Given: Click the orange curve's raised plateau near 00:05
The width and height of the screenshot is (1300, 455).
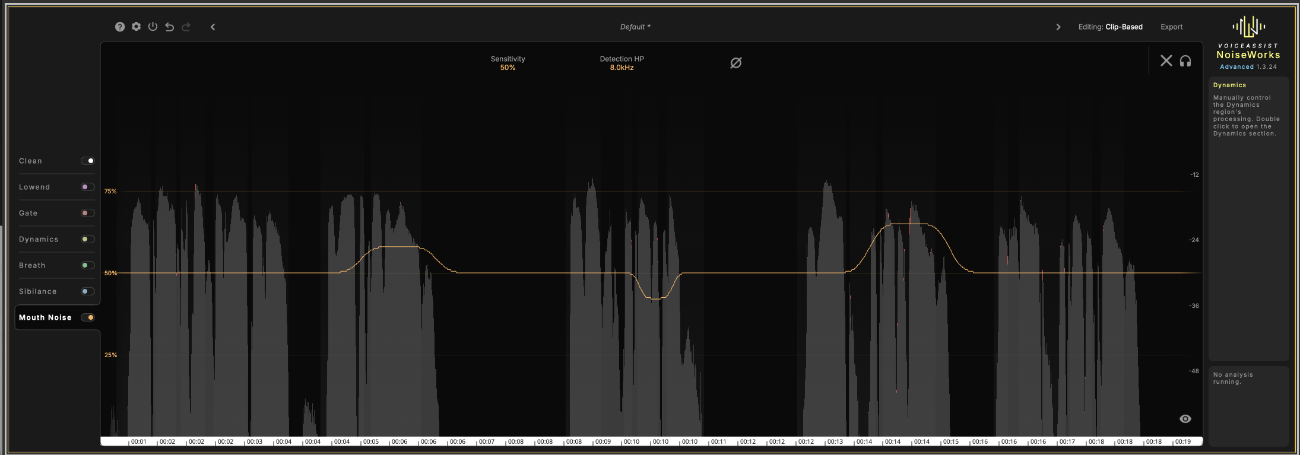Looking at the screenshot, I should pos(400,246).
